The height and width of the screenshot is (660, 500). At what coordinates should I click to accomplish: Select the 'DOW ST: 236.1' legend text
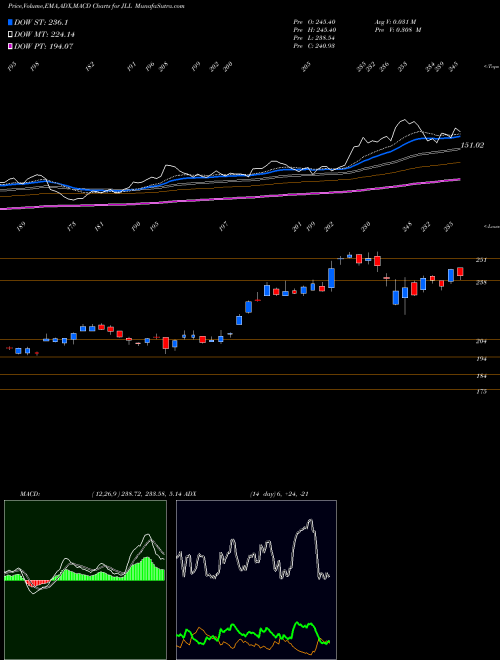click(41, 22)
